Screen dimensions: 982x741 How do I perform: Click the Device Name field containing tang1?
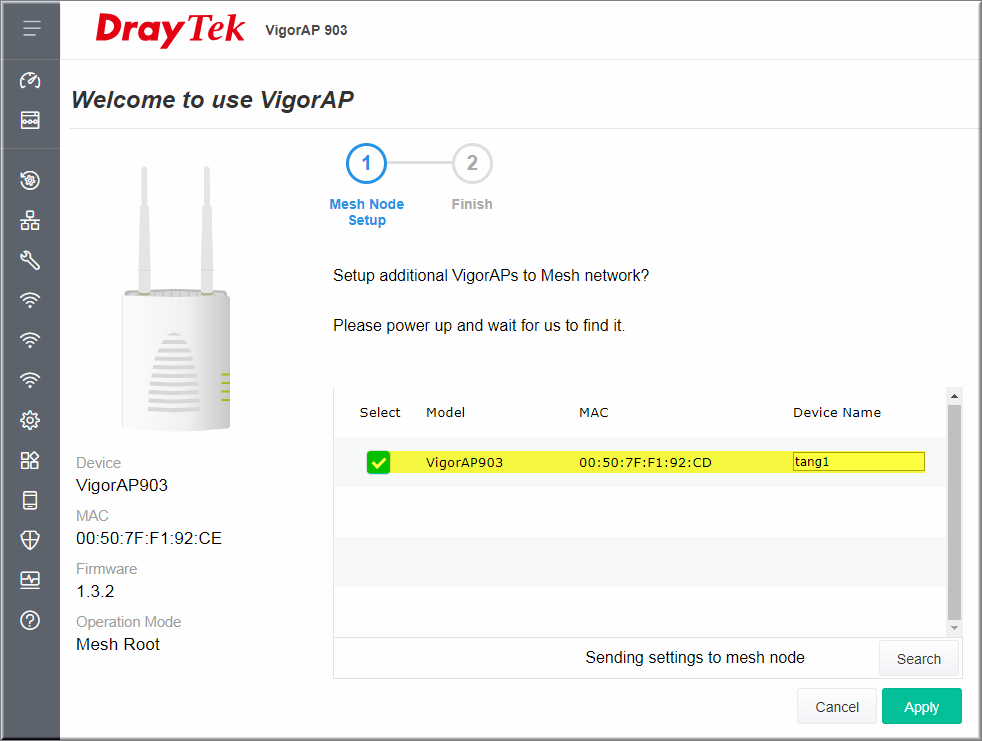click(859, 462)
